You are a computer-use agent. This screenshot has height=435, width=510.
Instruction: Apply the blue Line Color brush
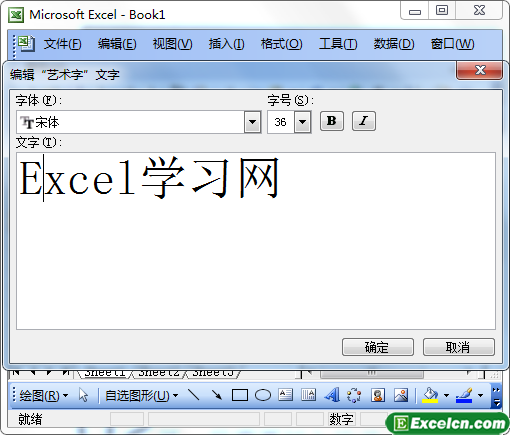(464, 395)
